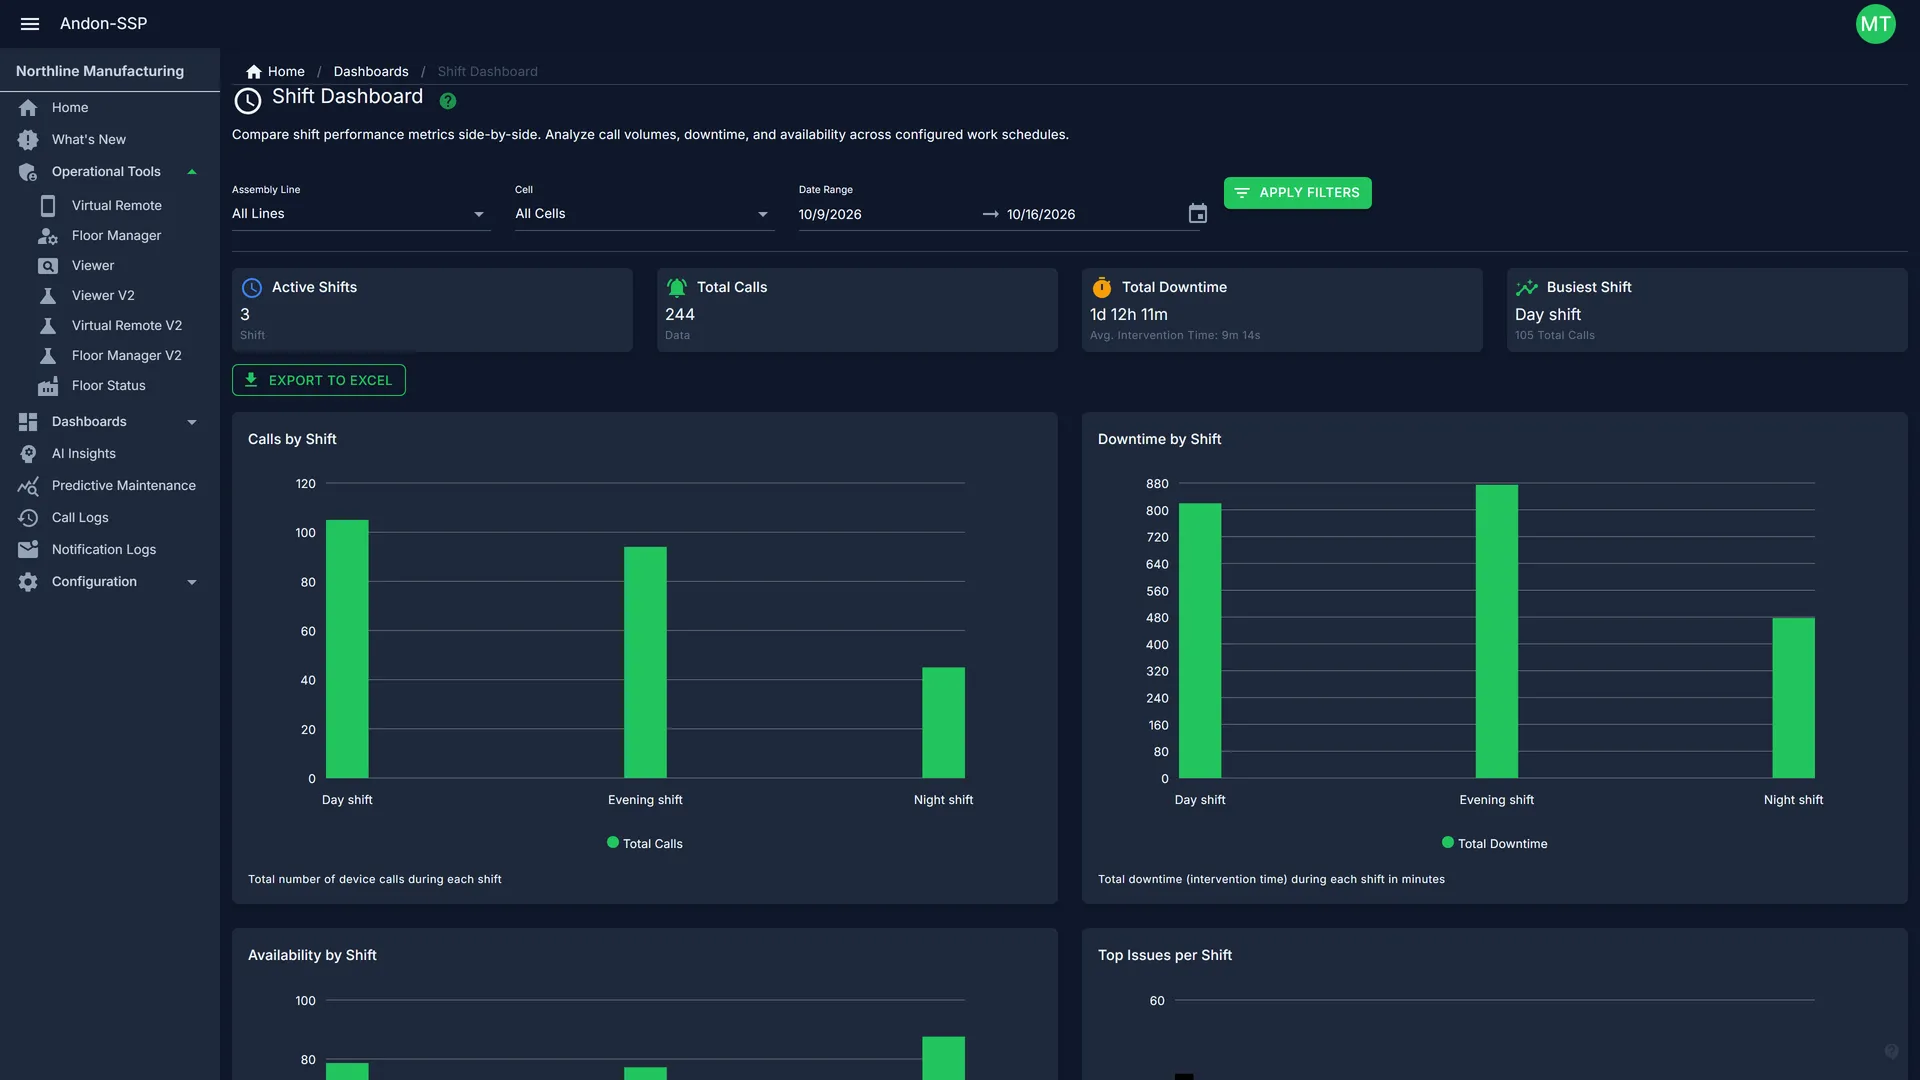Expand the Dashboards sidebar section
Viewport: 1920px width, 1080px height.
tap(192, 422)
